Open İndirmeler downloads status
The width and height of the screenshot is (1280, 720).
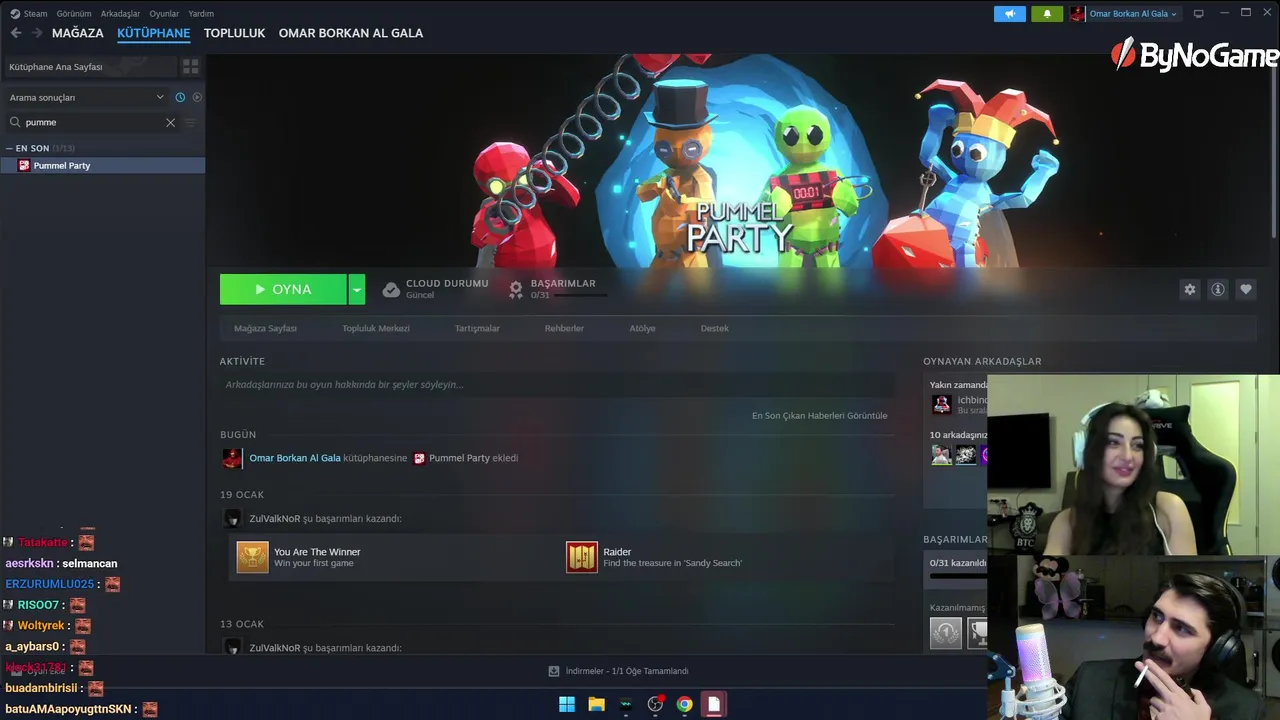tap(618, 671)
